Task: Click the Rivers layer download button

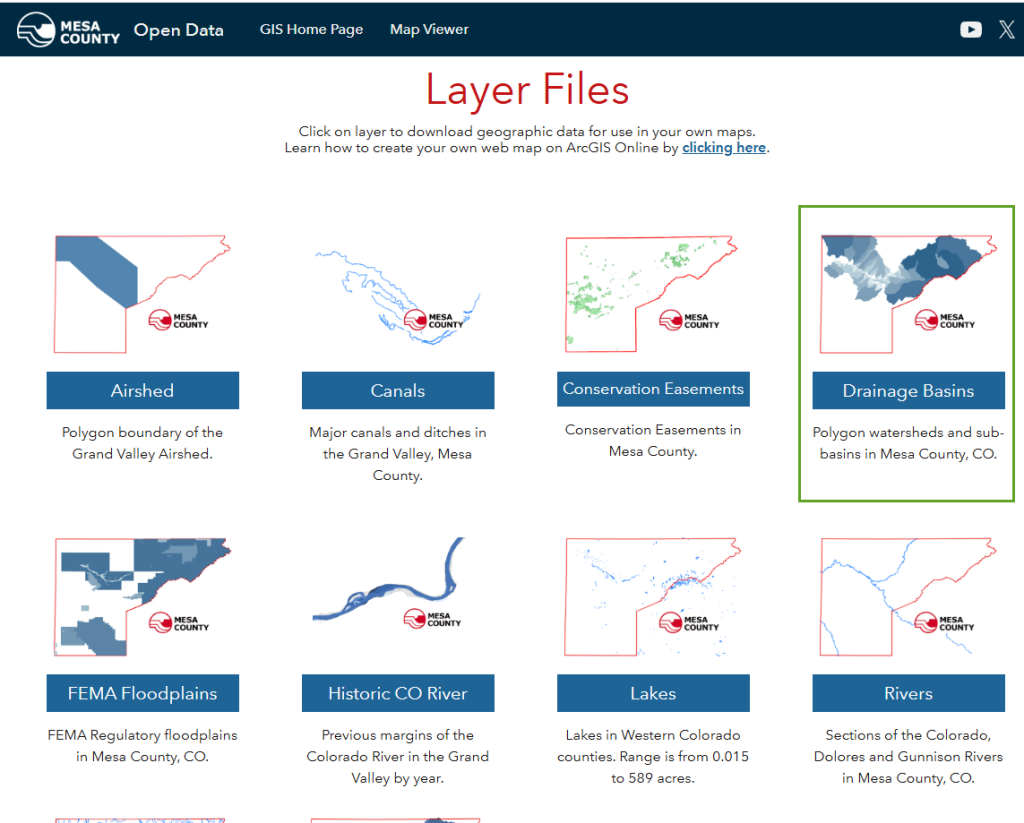Action: point(907,693)
